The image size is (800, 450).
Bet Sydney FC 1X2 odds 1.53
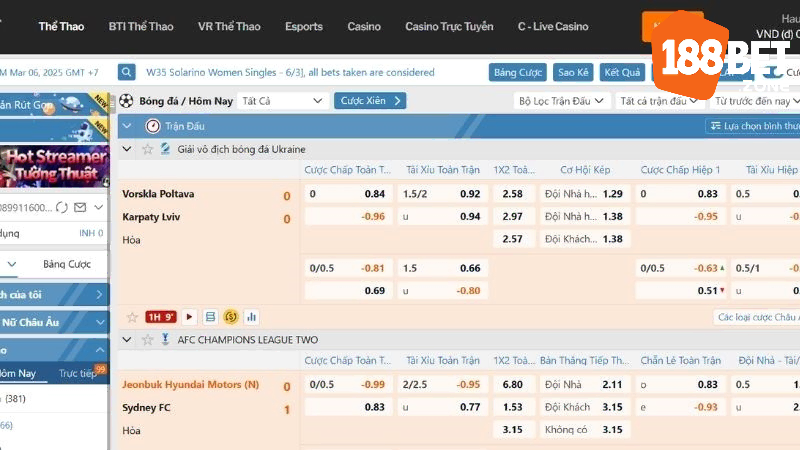point(513,407)
